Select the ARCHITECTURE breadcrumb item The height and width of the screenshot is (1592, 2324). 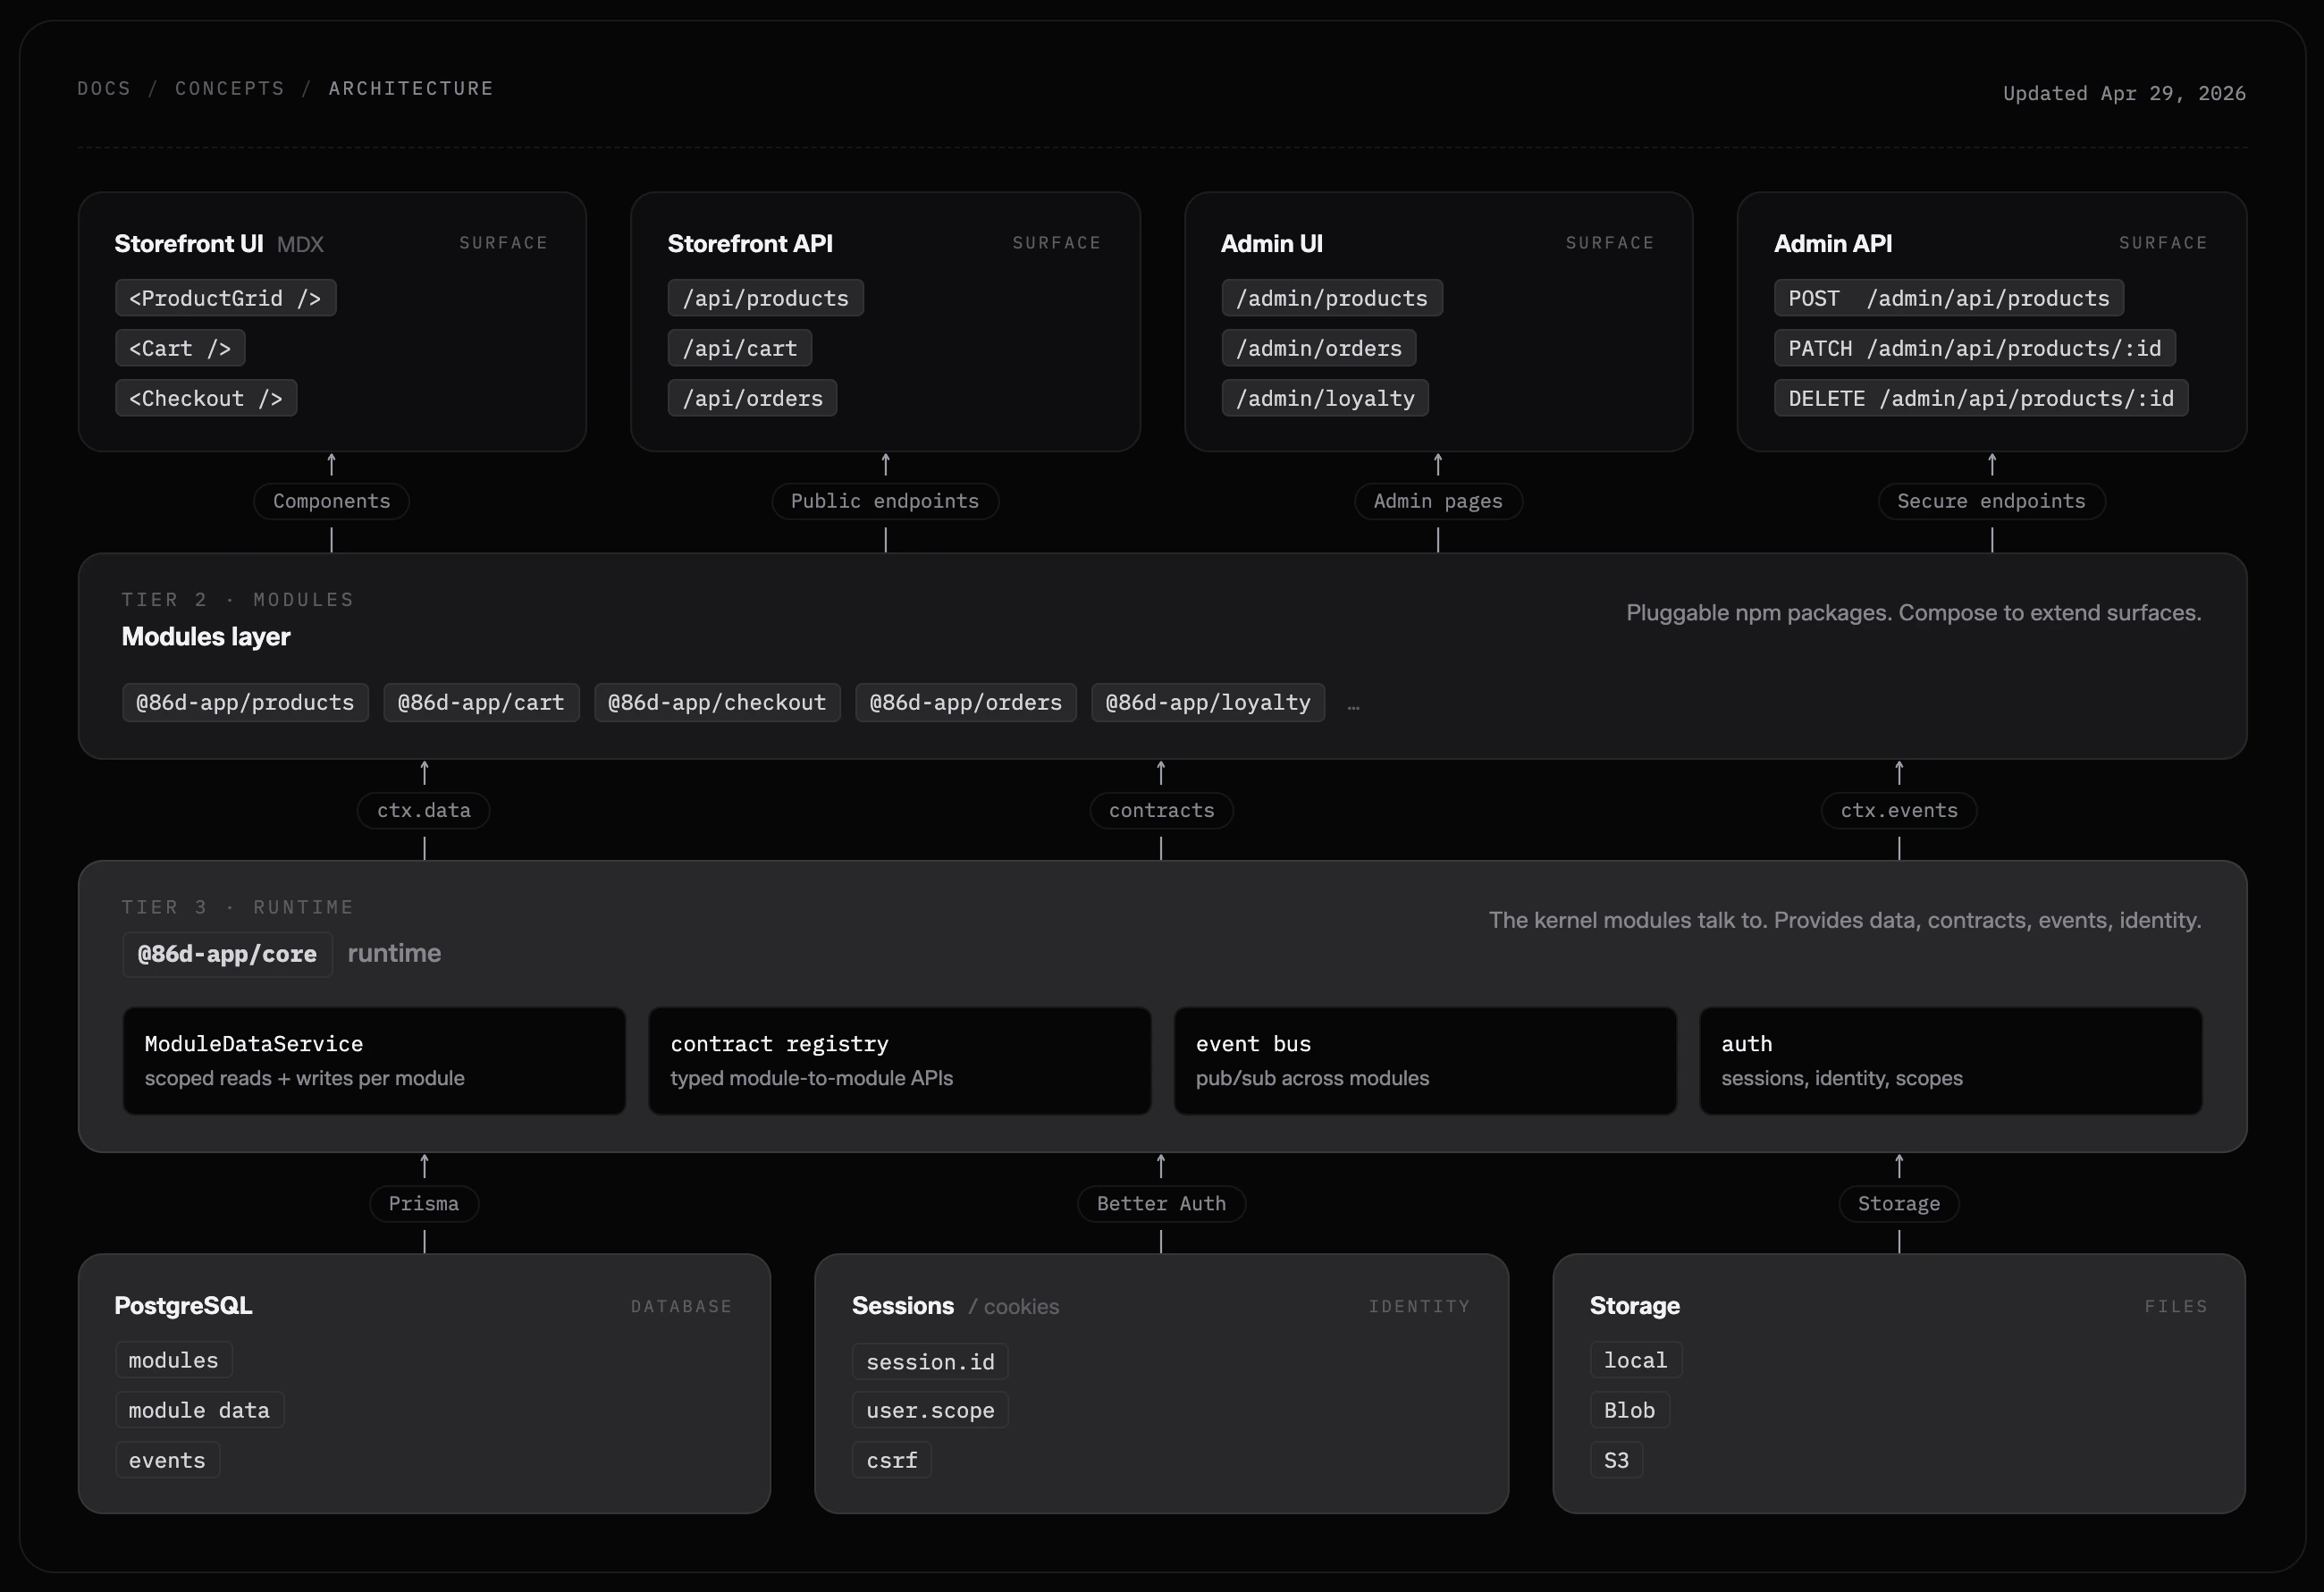[x=411, y=88]
